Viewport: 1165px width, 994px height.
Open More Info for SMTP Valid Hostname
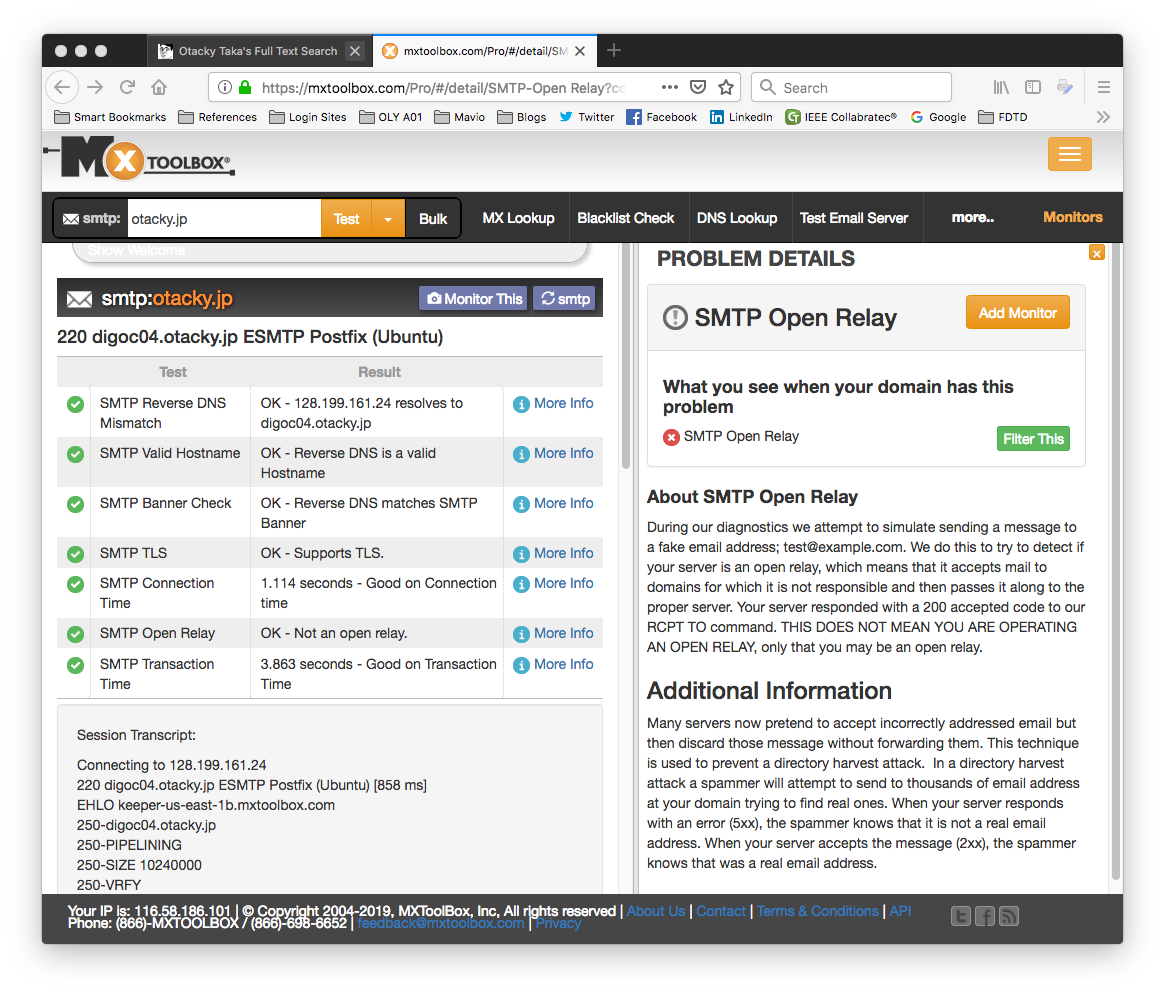pyautogui.click(x=554, y=453)
